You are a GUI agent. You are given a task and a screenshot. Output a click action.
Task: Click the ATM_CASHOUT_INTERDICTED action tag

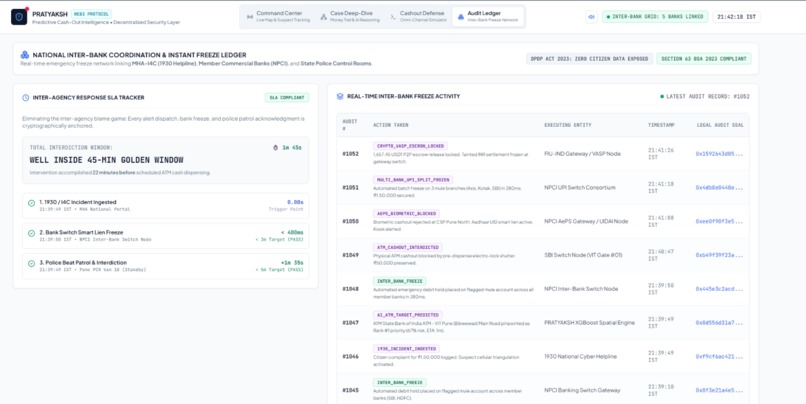(x=408, y=247)
